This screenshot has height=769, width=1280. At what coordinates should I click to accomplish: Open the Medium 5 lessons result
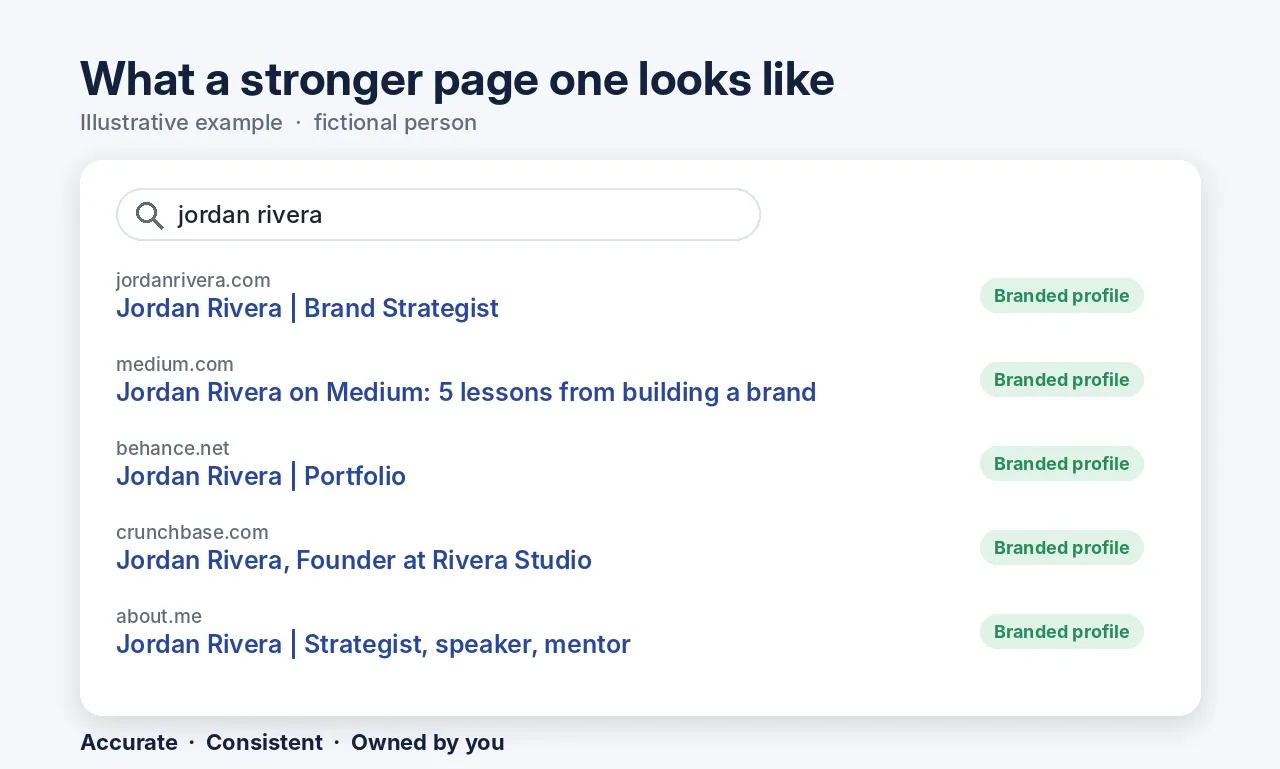pyautogui.click(x=466, y=392)
